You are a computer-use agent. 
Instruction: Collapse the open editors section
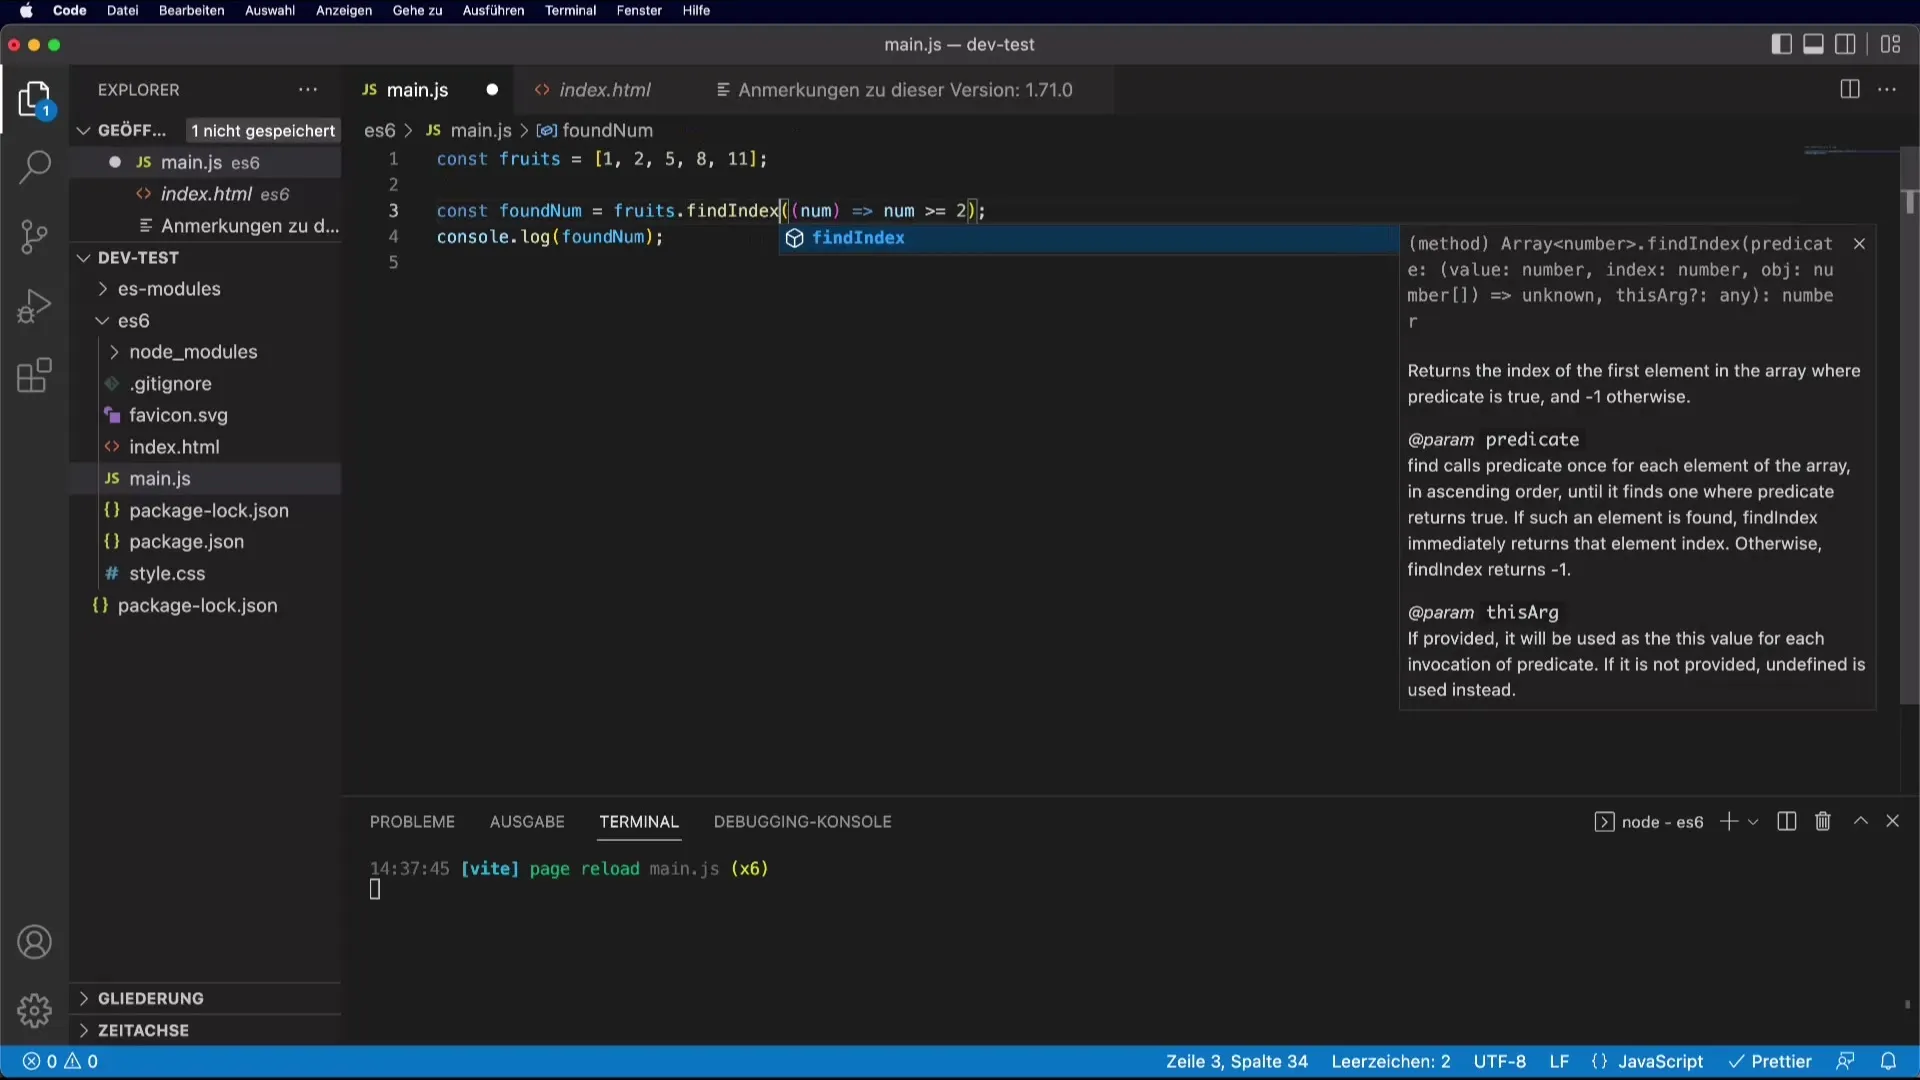point(84,131)
